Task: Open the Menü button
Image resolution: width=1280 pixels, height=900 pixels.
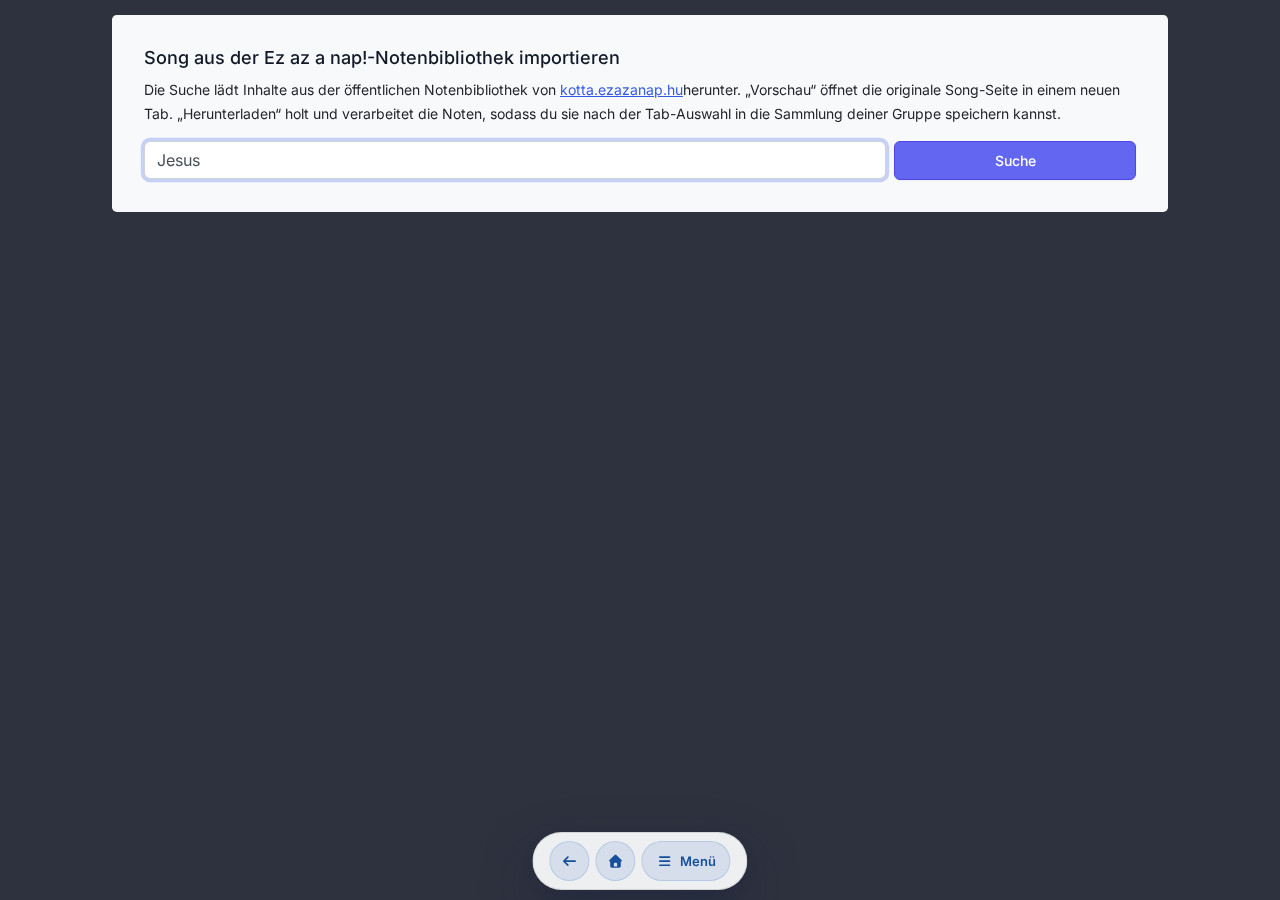Action: point(686,861)
